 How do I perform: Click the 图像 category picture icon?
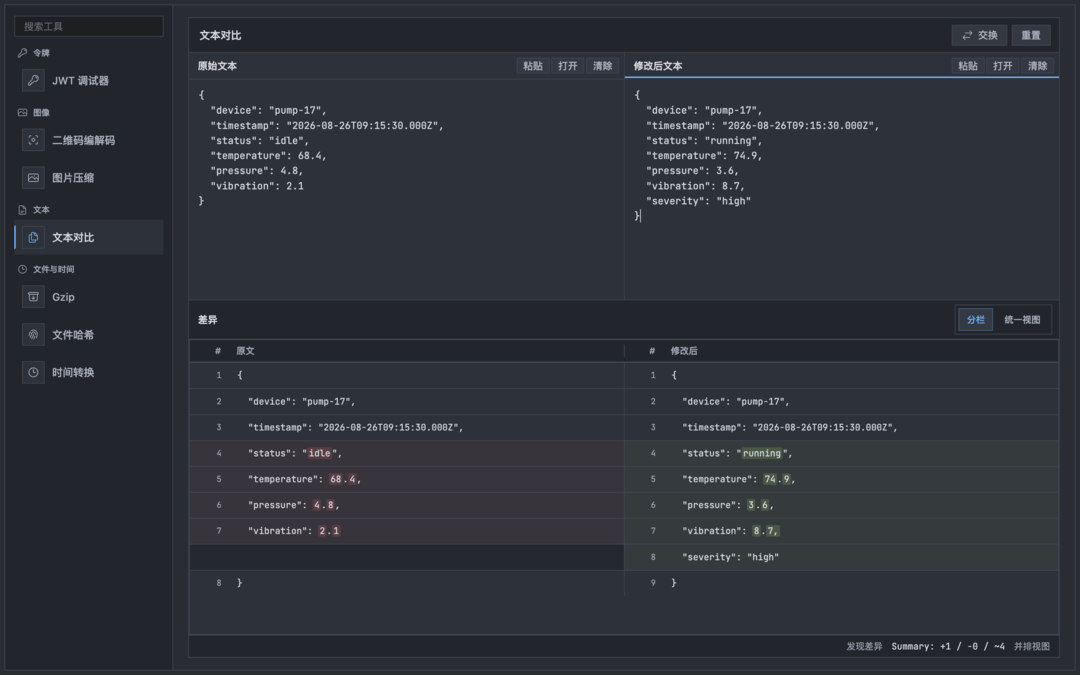point(22,112)
